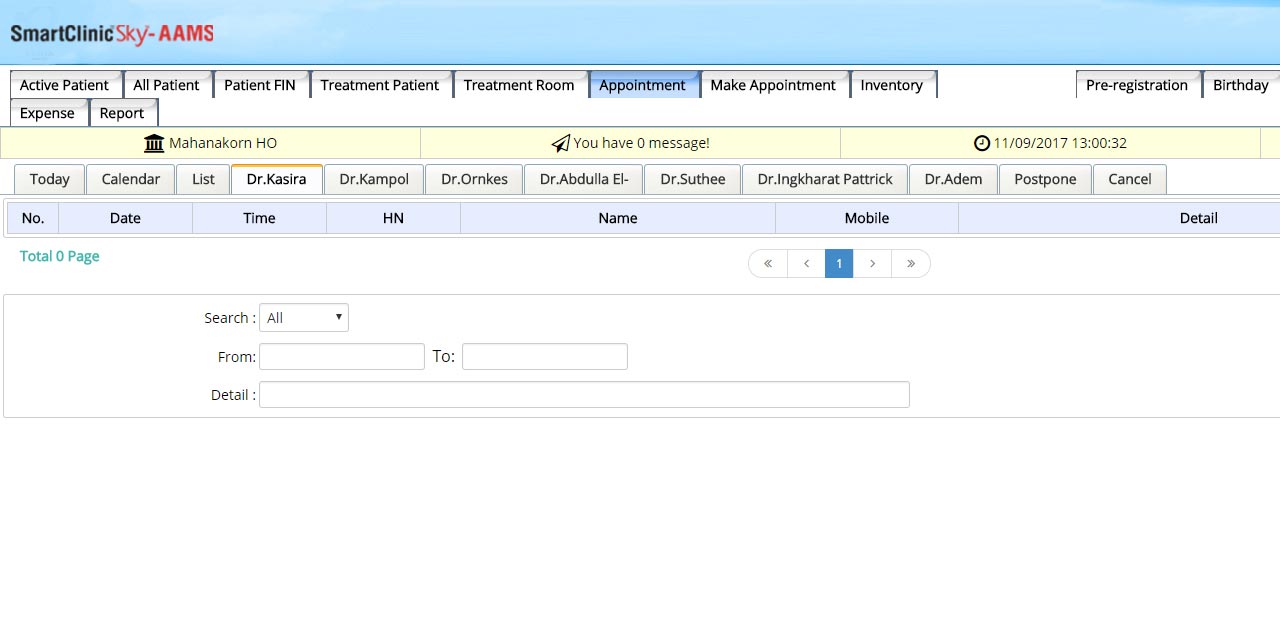
Task: Click the paper plane message icon
Action: (561, 143)
